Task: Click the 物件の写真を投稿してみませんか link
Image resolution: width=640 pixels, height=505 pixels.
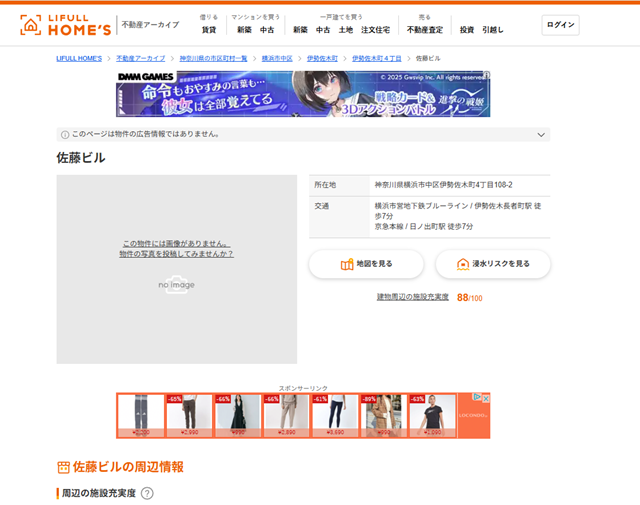Action: click(176, 254)
